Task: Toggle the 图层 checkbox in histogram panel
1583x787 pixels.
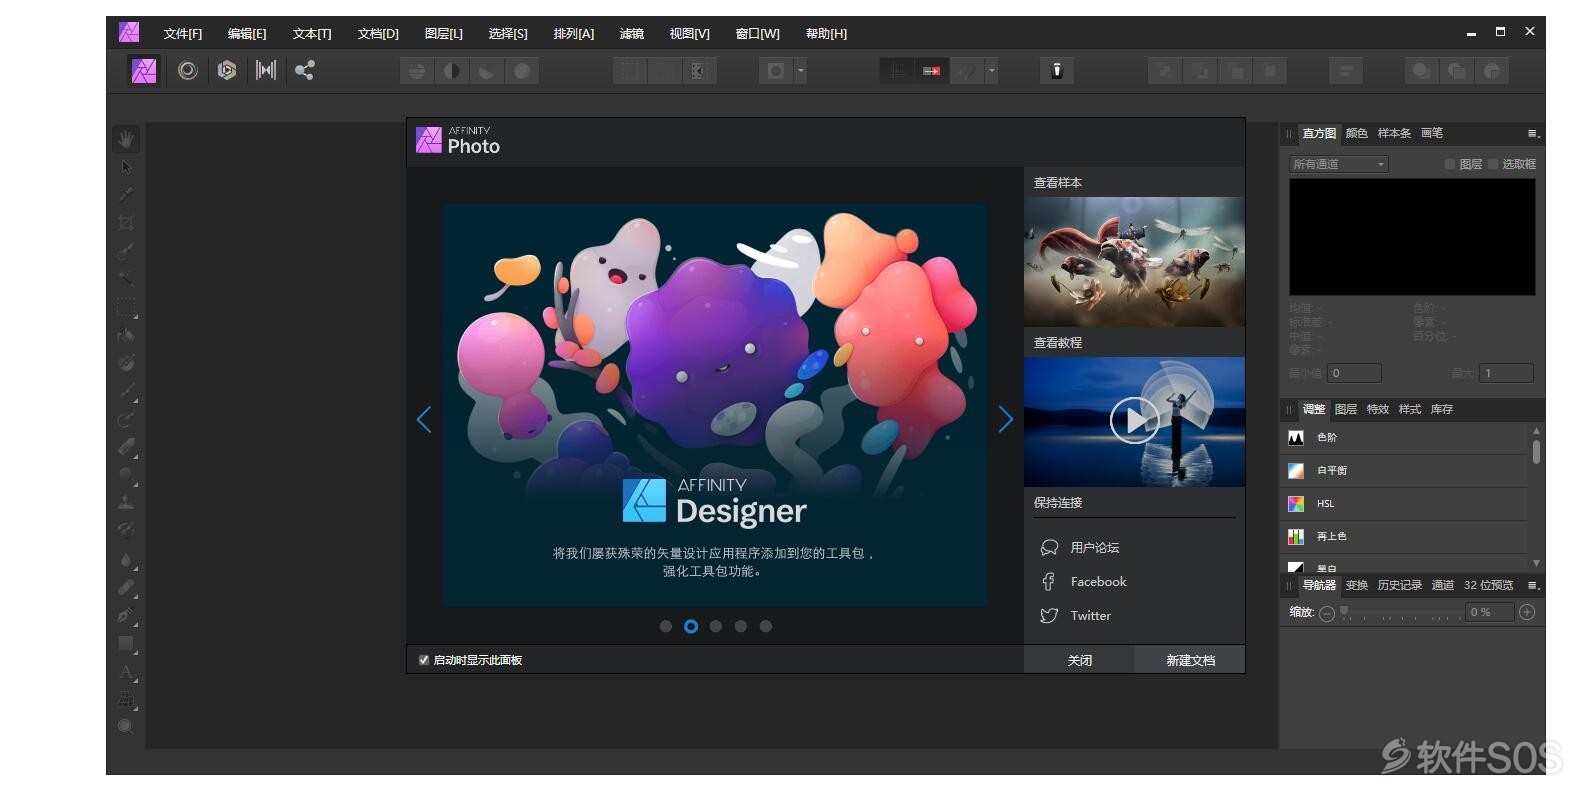Action: [x=1449, y=164]
